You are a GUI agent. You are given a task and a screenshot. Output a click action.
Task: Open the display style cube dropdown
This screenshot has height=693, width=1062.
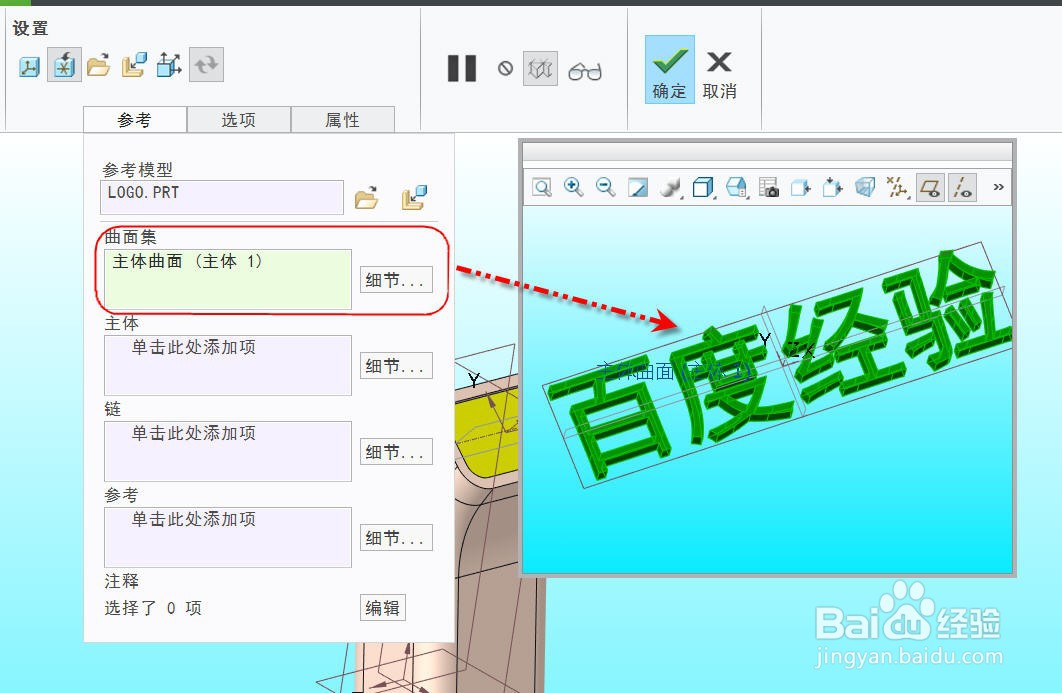click(x=703, y=188)
